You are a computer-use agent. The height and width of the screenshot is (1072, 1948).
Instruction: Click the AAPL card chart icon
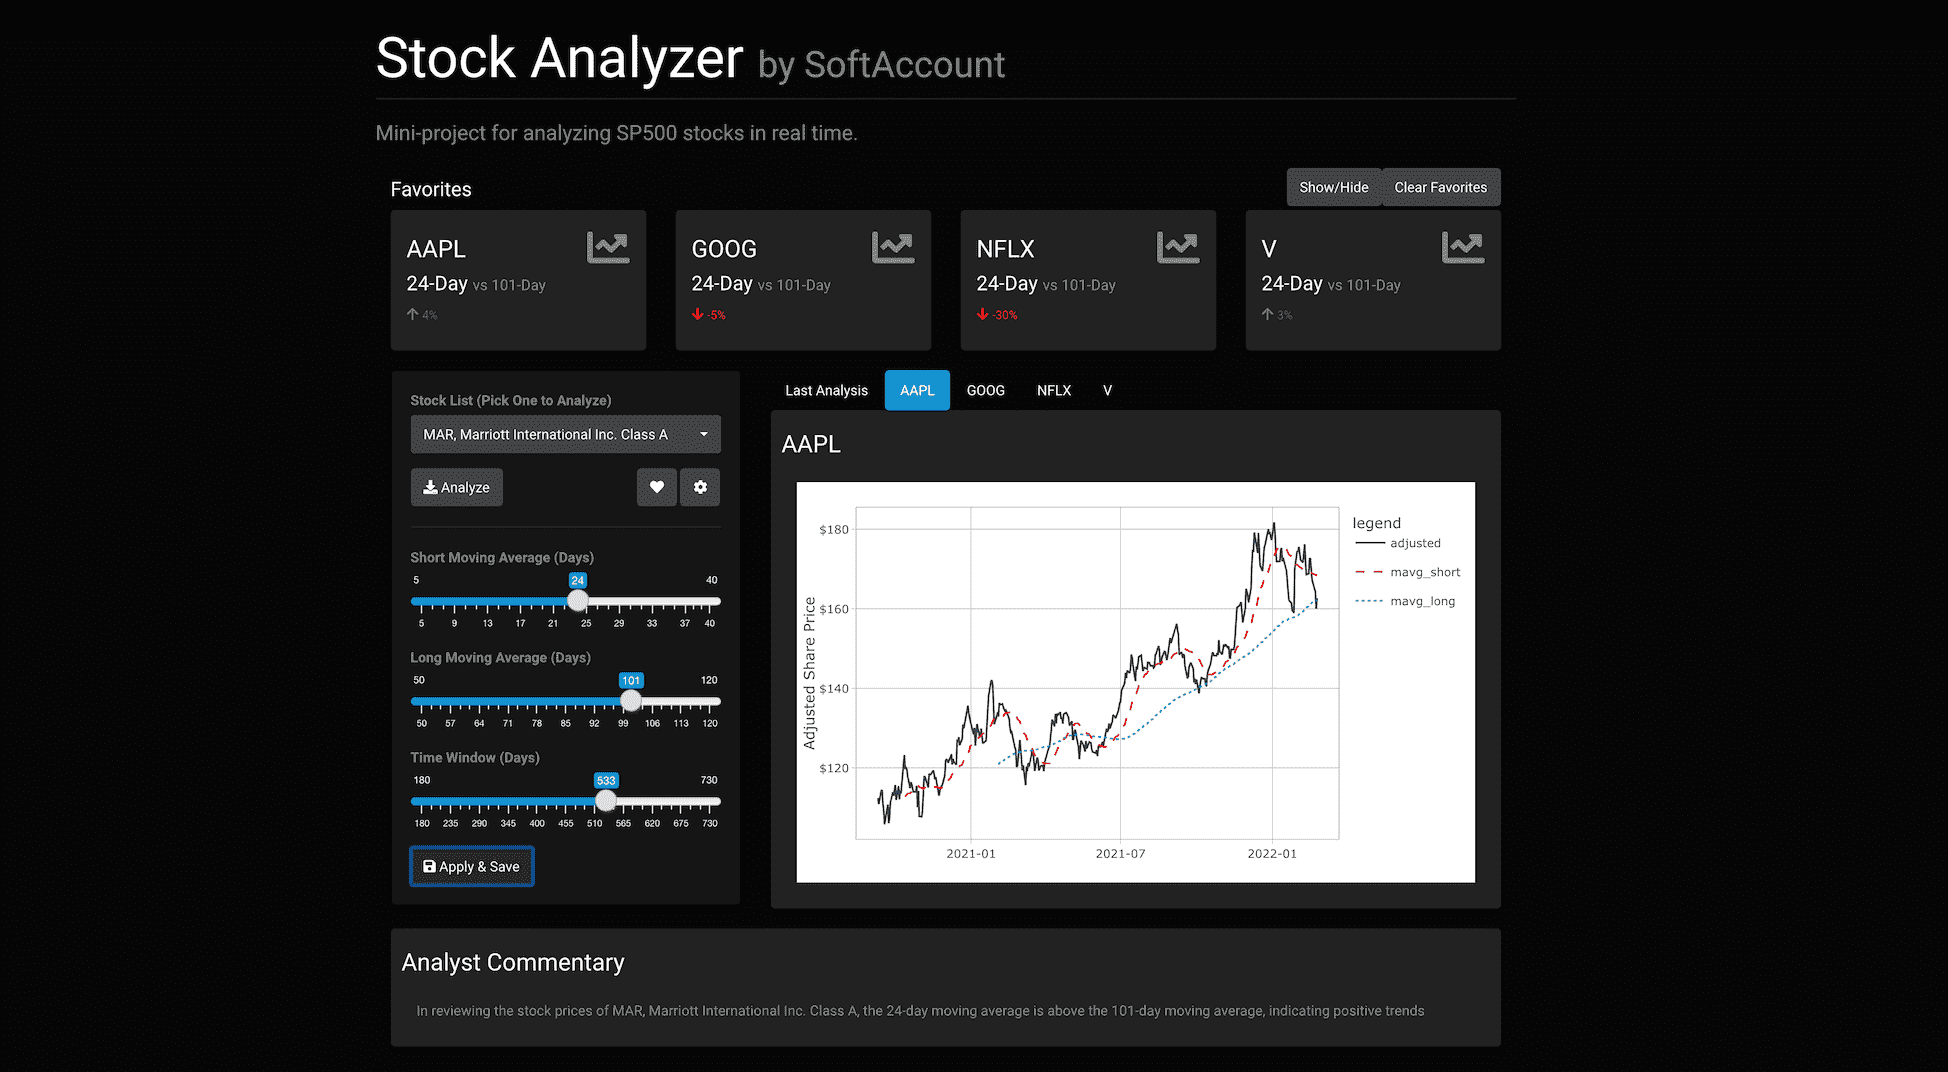pos(608,247)
